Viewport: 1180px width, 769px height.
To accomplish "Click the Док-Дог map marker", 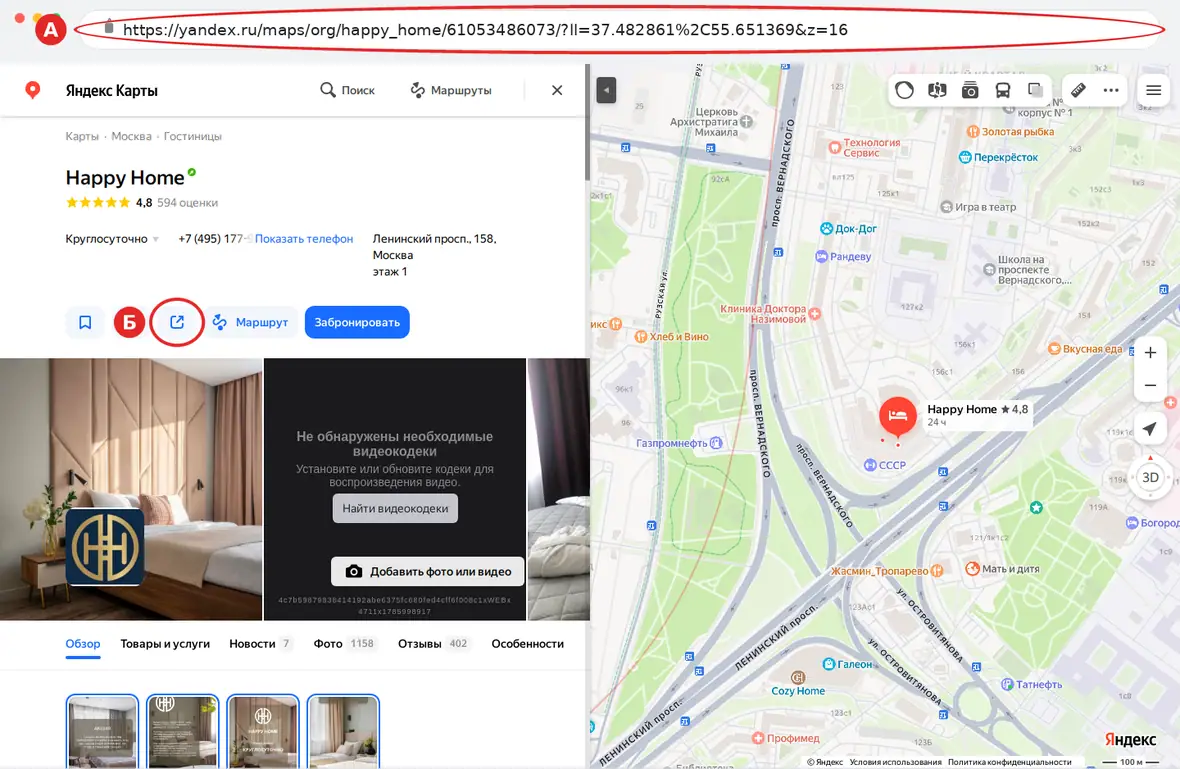I will coord(826,229).
